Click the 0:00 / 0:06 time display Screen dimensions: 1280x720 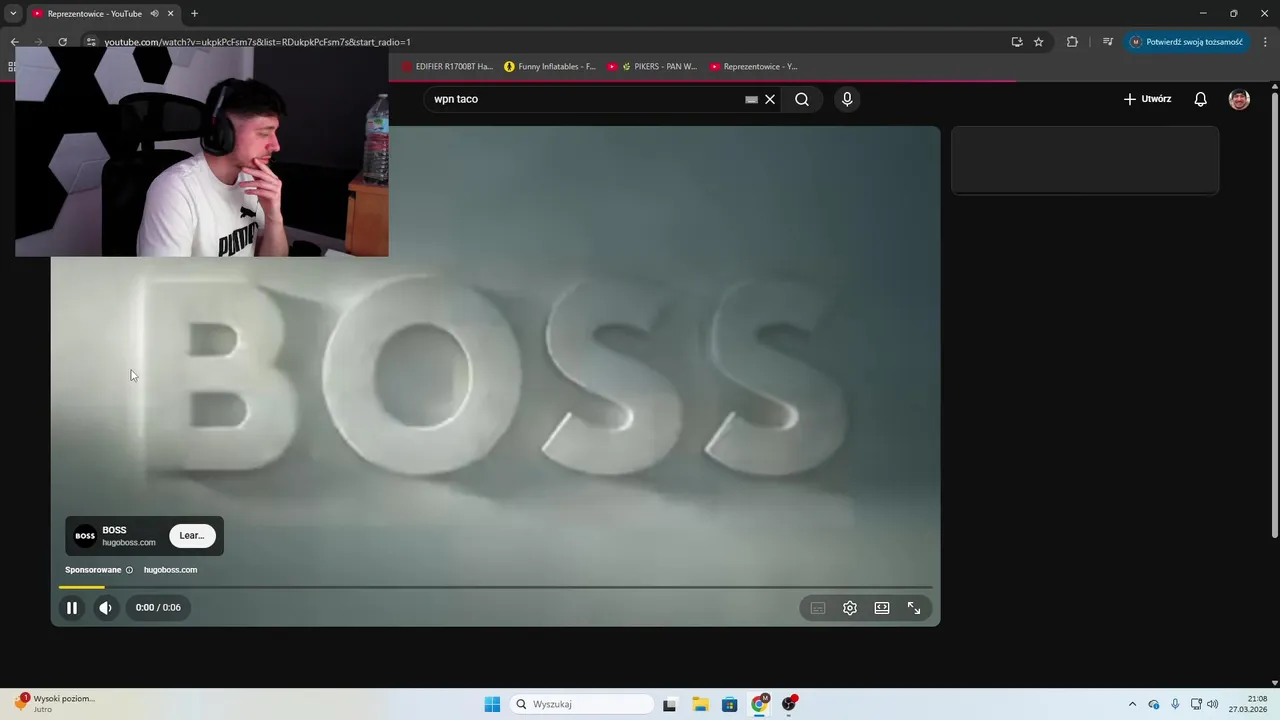(158, 607)
